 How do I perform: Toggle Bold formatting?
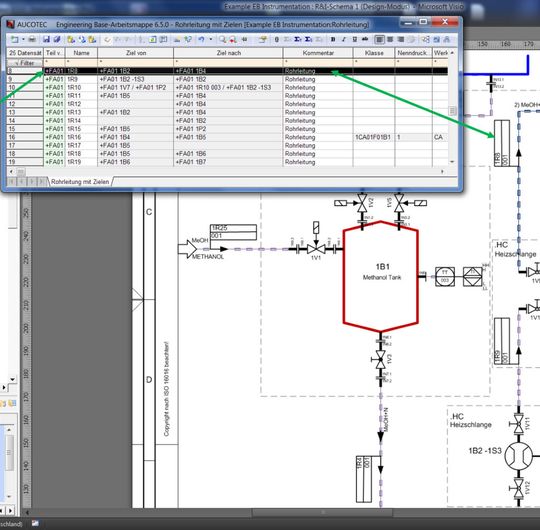point(333,40)
